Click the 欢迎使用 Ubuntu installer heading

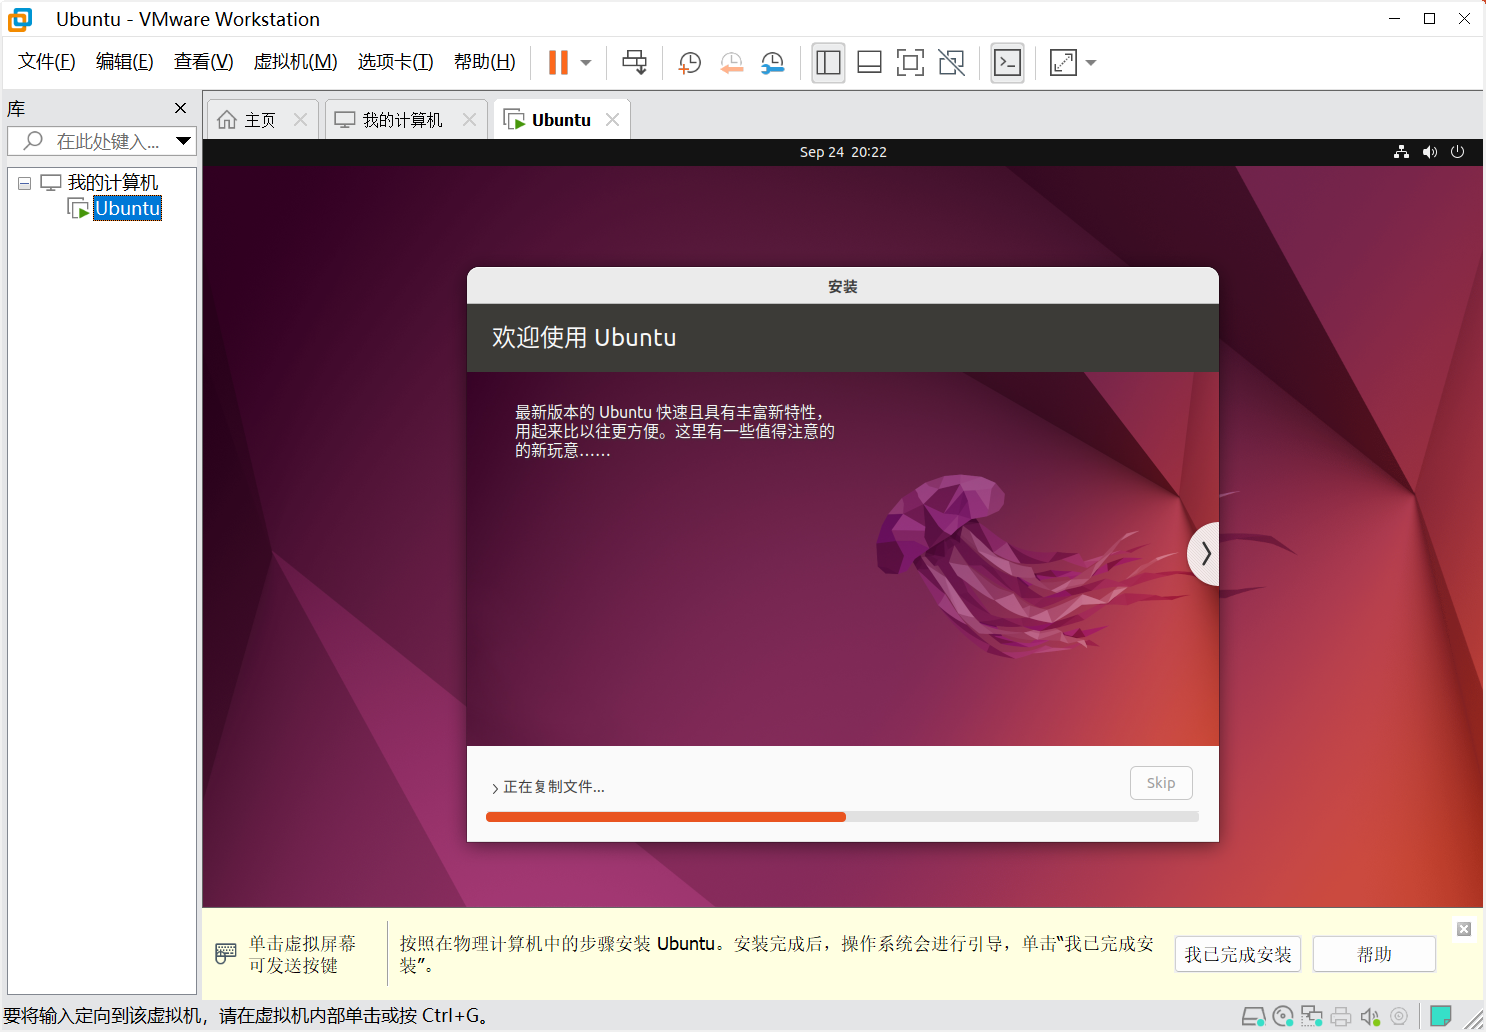coord(584,338)
